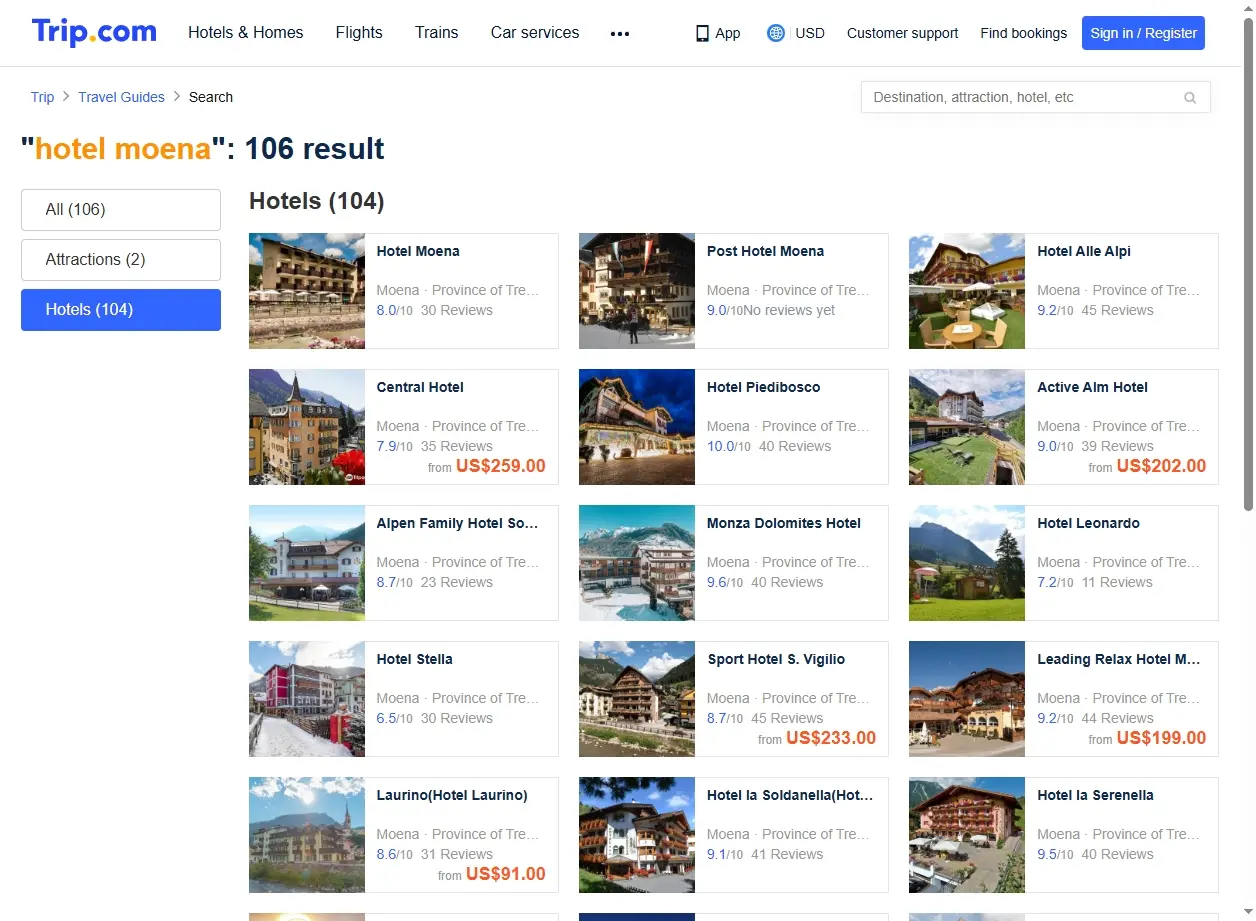Open Flights menu
The width and height of the screenshot is (1256, 921).
point(359,33)
